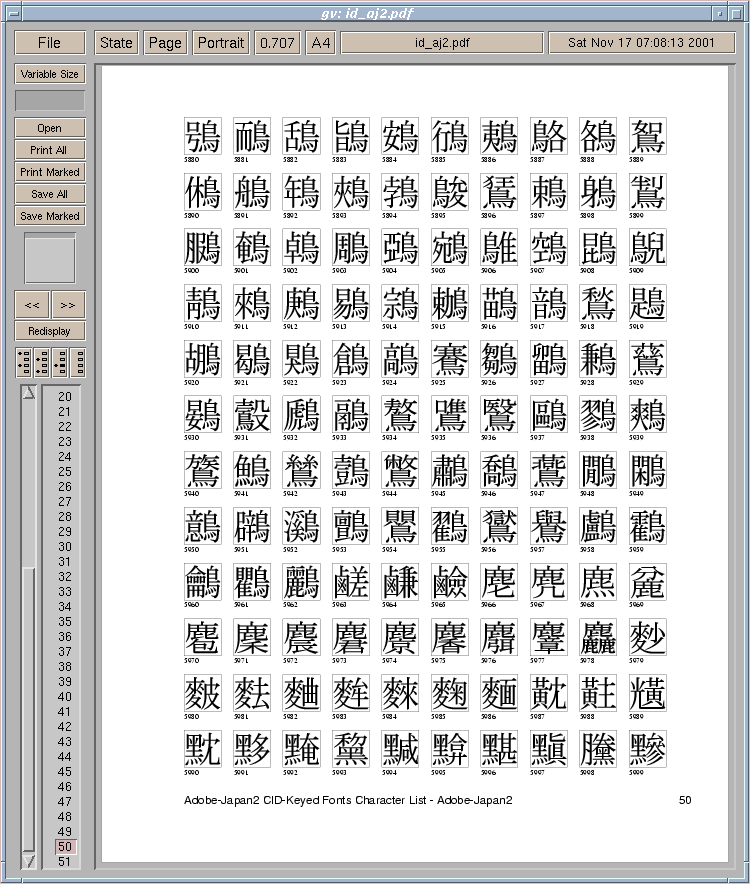Click the even pages mark icon
750x884 pixels.
coord(41,362)
